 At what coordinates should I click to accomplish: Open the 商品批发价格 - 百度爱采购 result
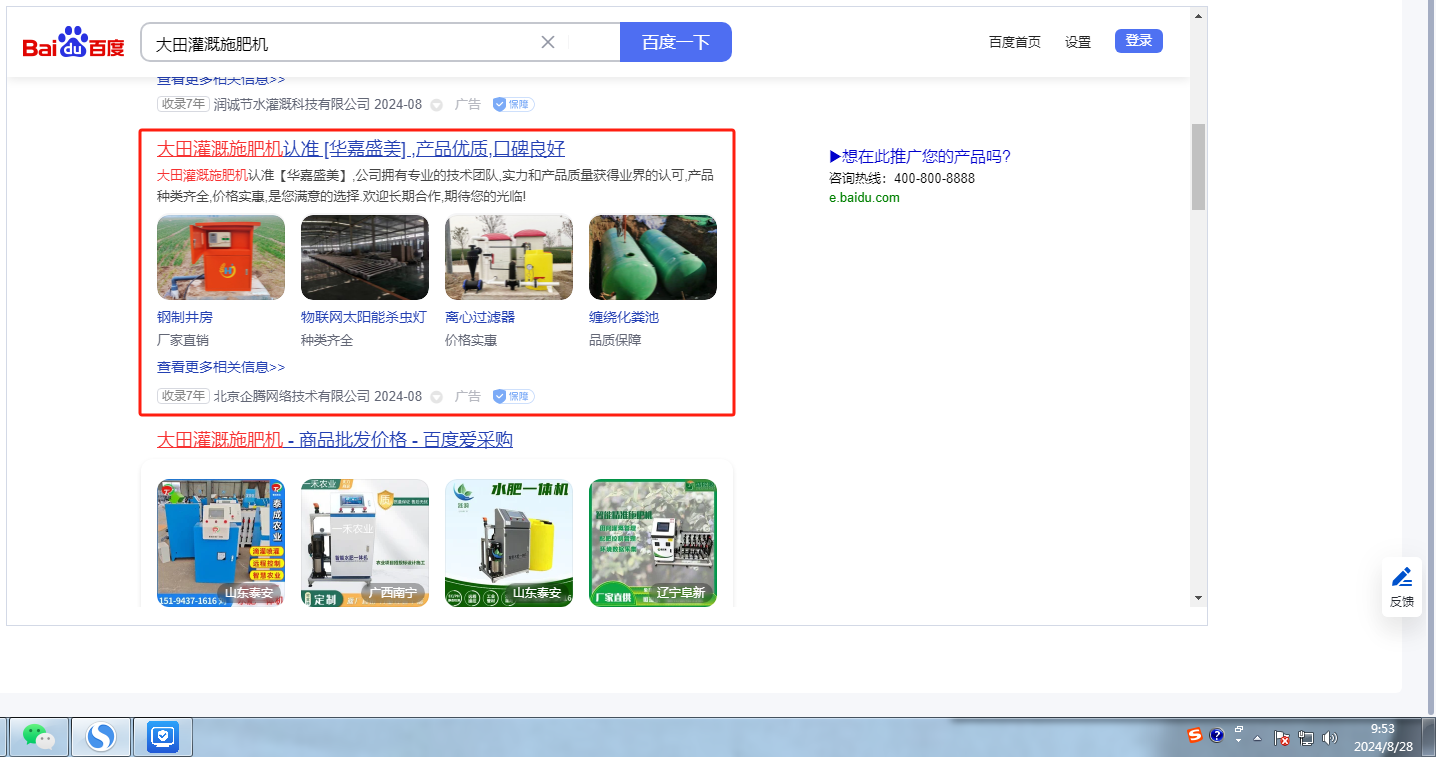(x=335, y=440)
